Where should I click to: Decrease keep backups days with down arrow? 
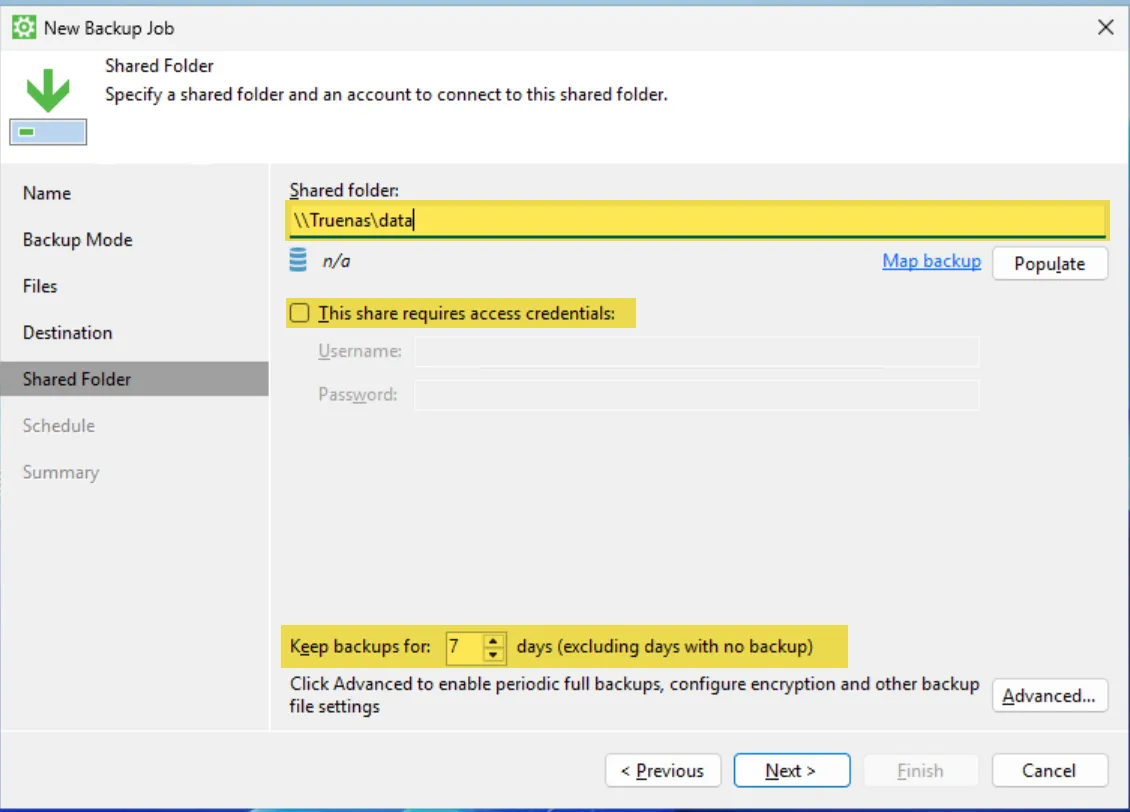(x=493, y=654)
